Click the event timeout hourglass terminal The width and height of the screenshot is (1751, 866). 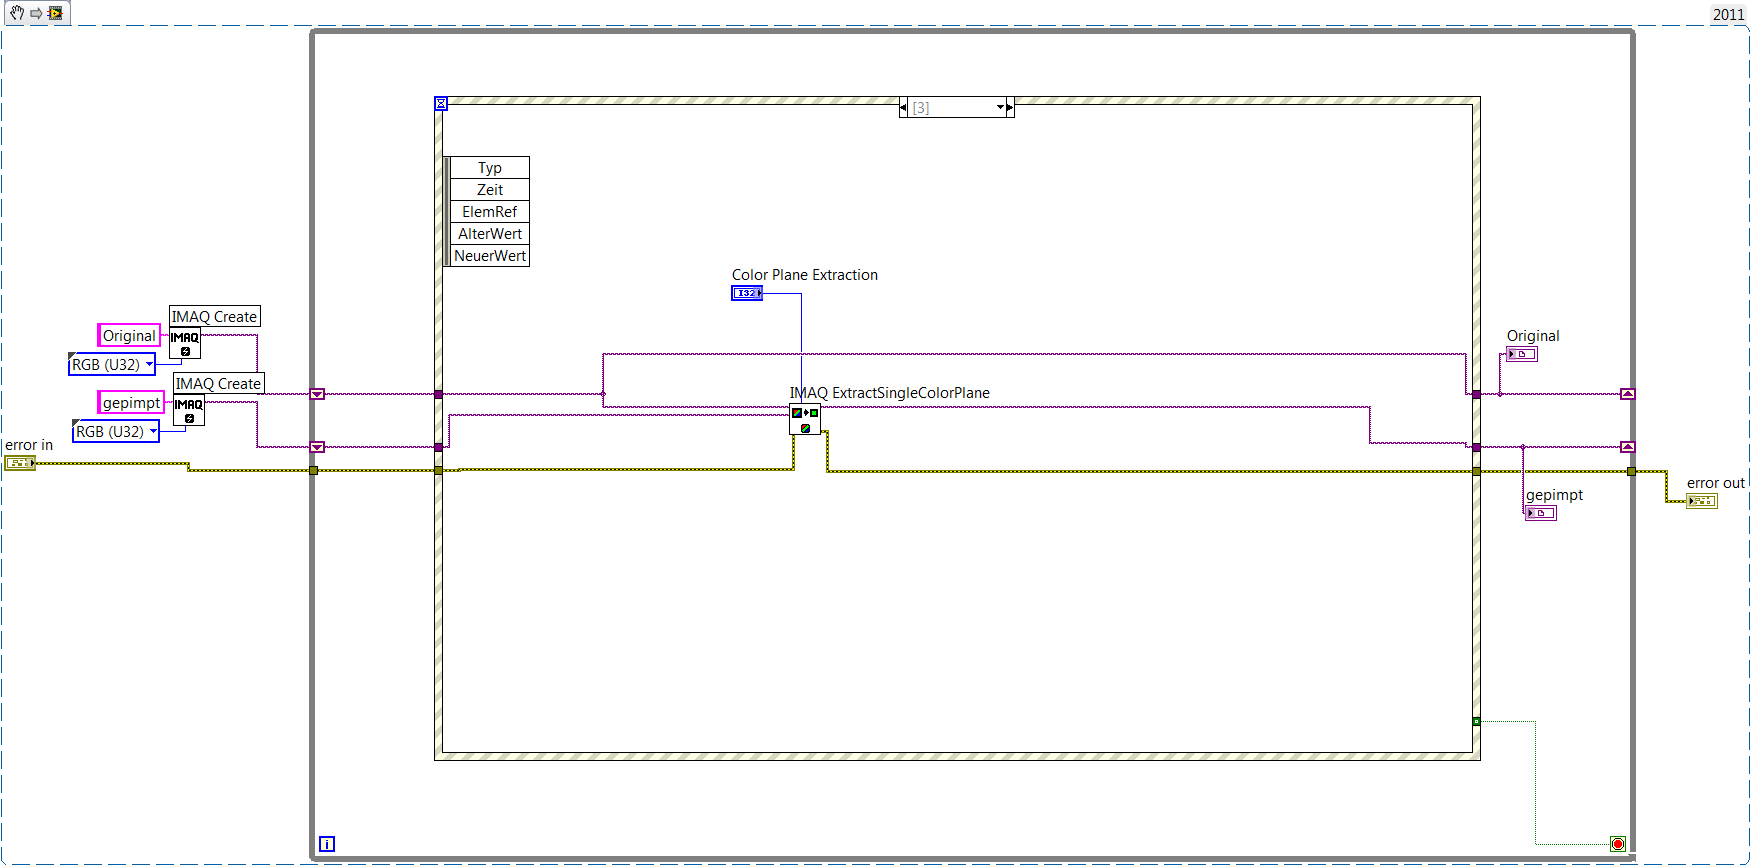(441, 103)
